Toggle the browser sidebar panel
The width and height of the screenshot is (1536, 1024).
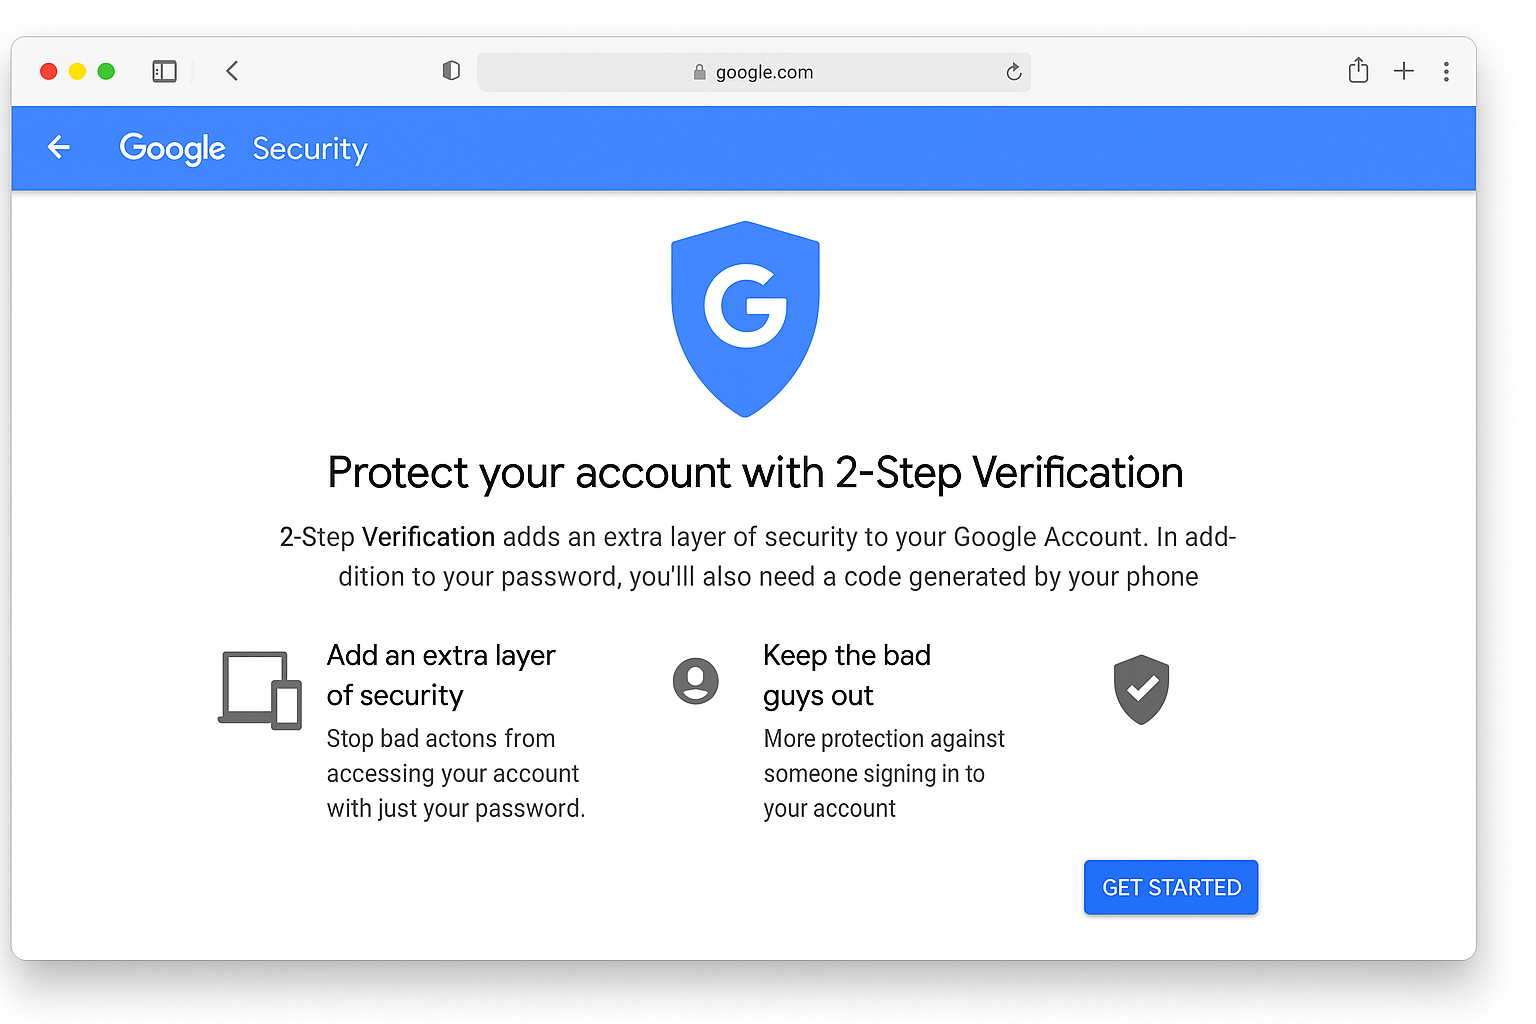tap(164, 71)
